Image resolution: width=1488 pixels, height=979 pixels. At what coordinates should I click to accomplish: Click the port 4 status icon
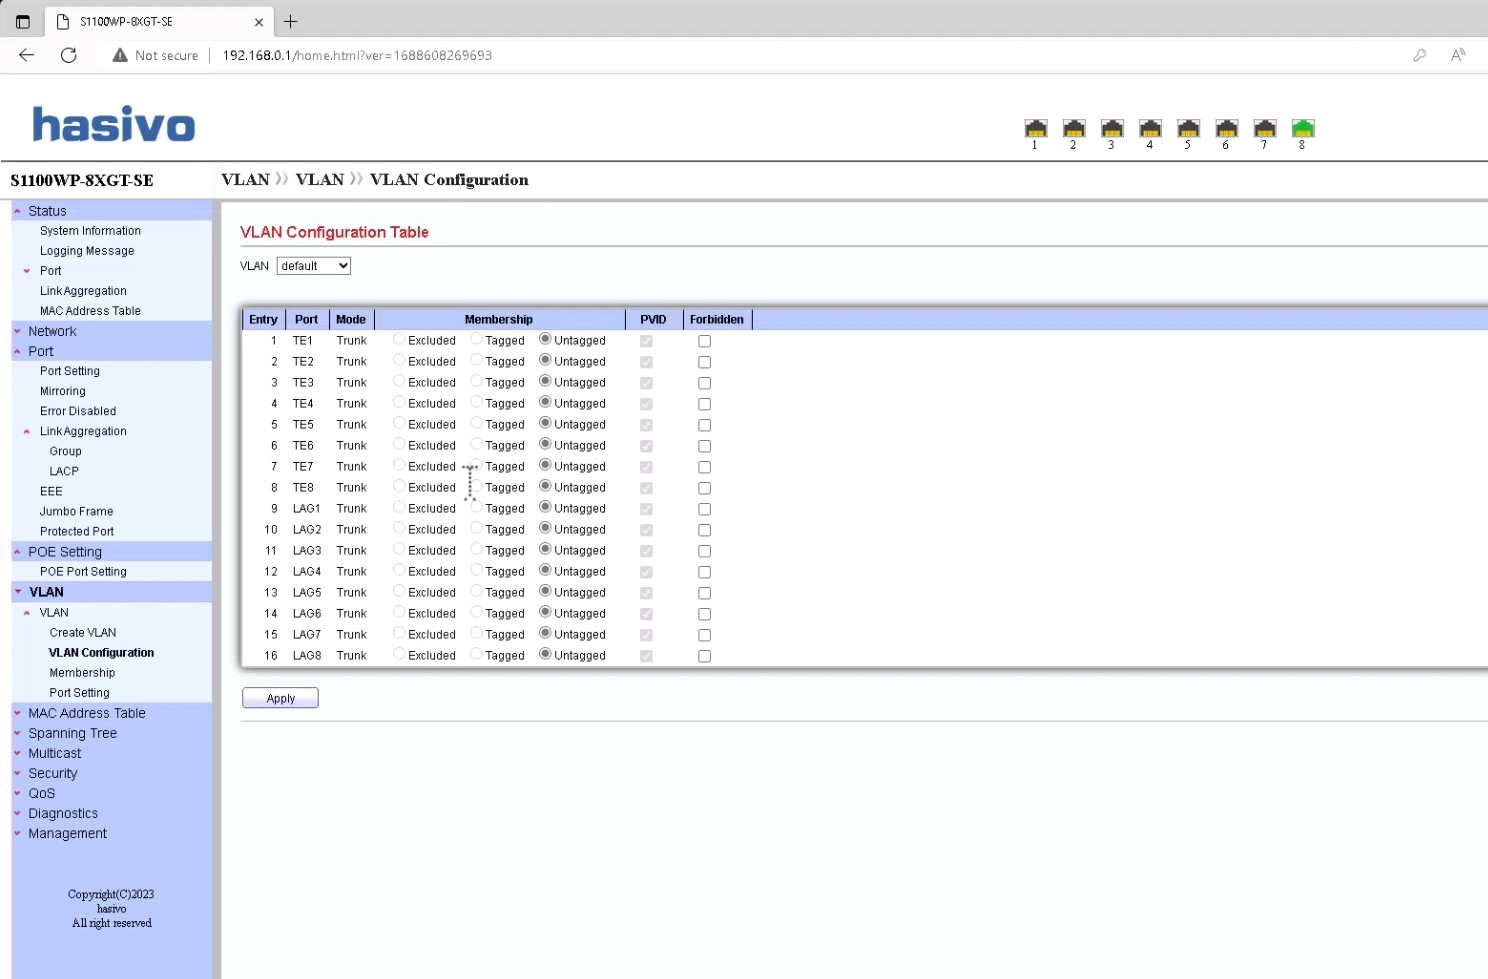(x=1150, y=129)
